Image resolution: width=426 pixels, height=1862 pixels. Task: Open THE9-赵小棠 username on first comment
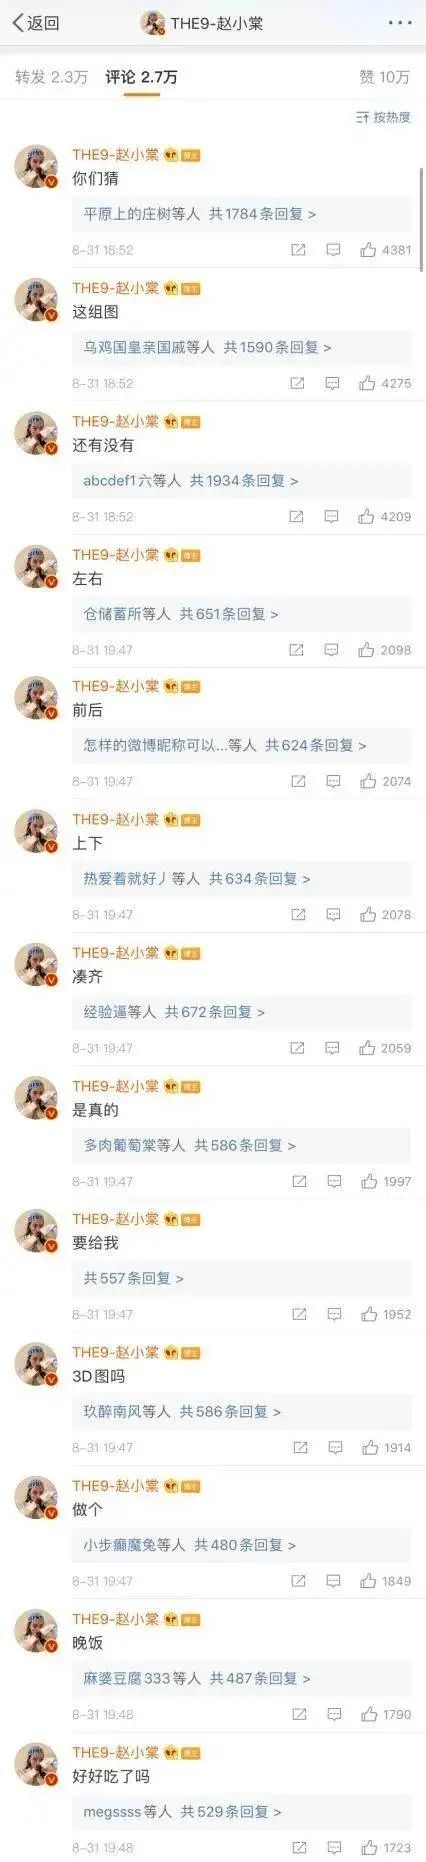pos(115,155)
